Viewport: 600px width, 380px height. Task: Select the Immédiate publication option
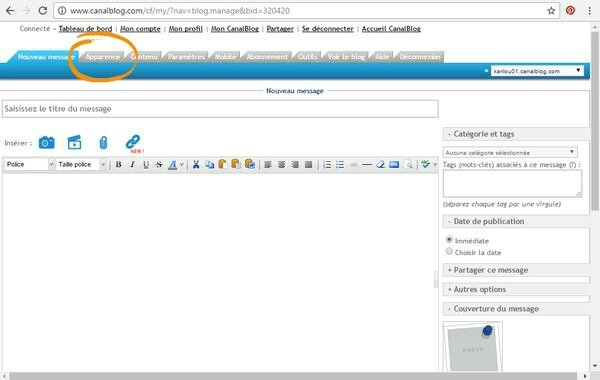point(449,240)
